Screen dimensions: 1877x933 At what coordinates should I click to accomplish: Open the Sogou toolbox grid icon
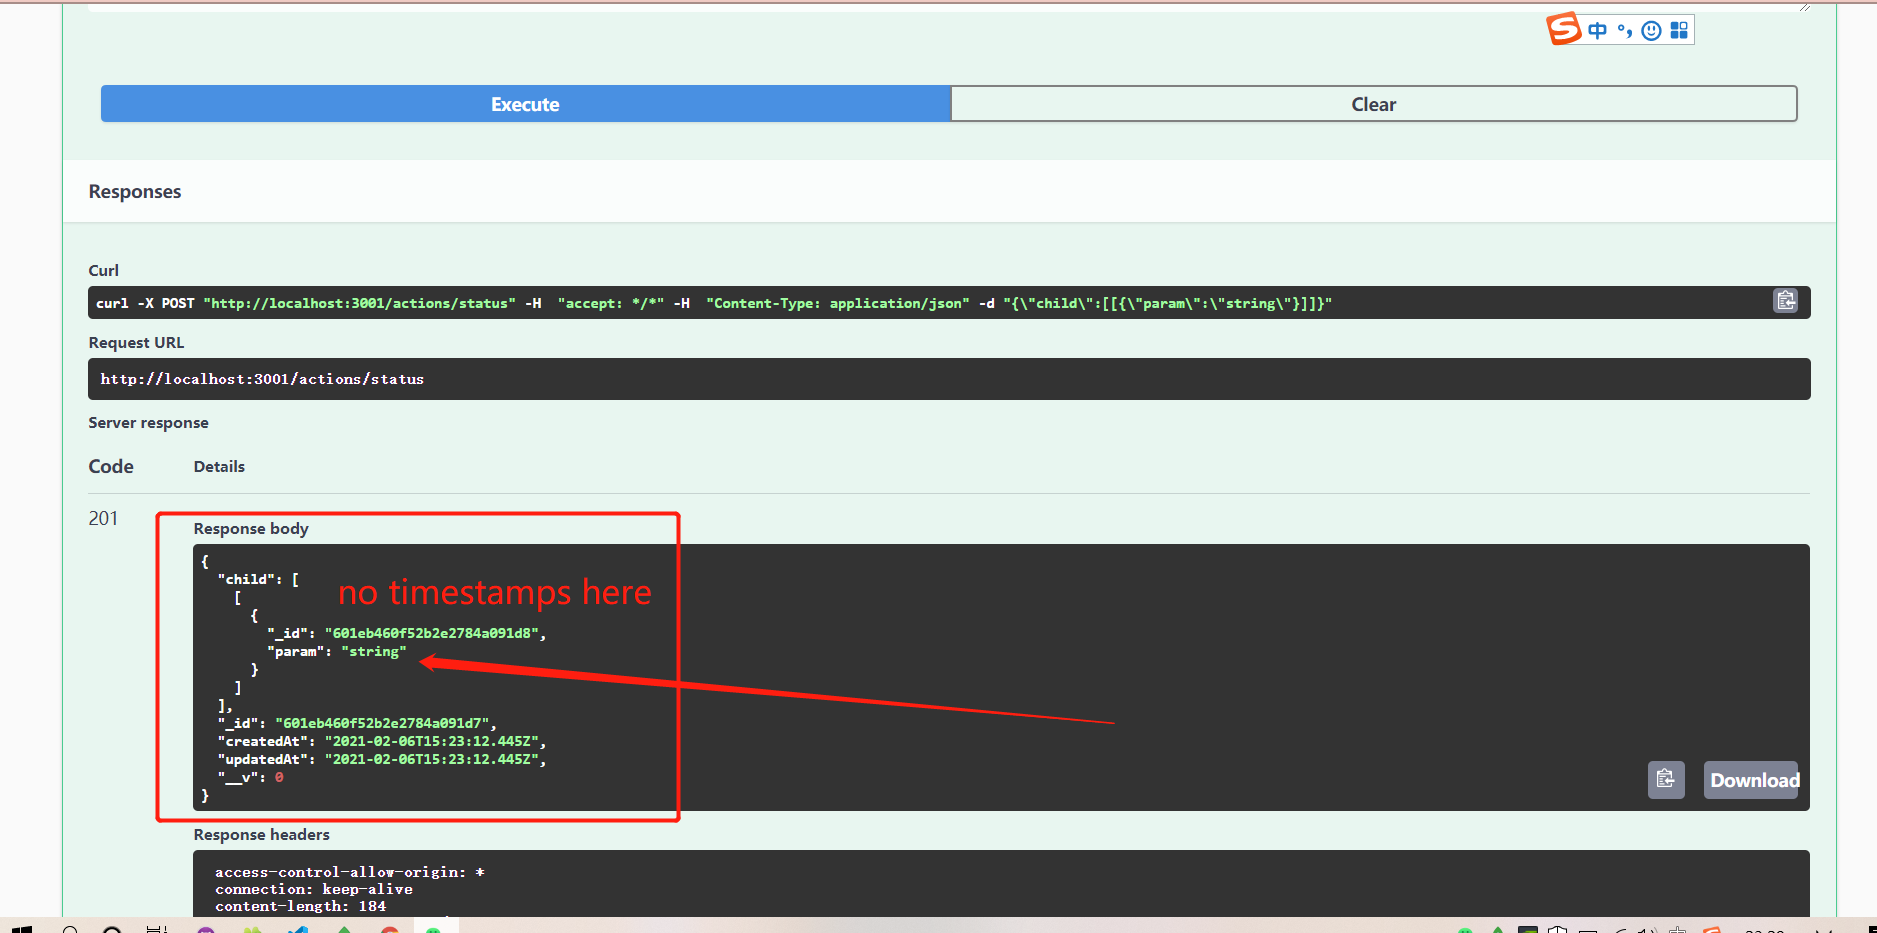(x=1680, y=30)
